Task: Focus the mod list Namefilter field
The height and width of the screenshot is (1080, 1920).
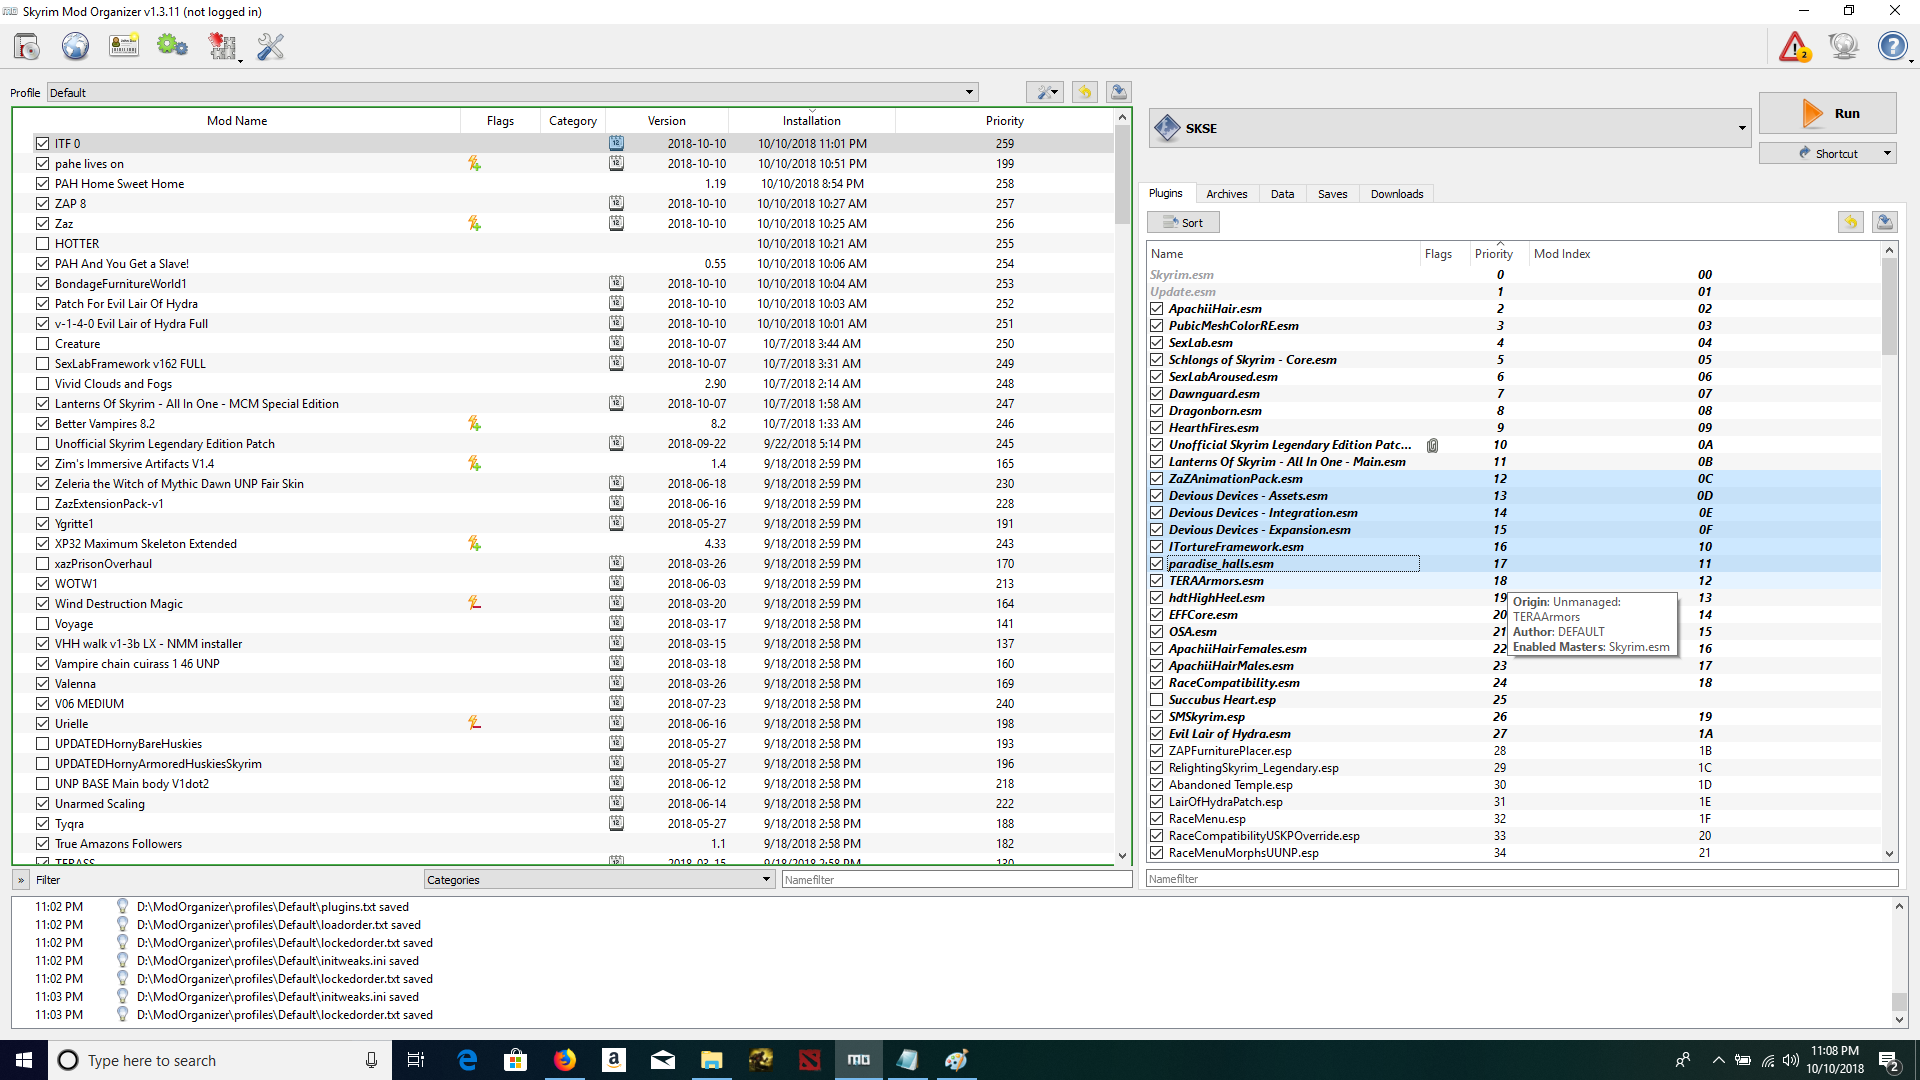Action: (956, 880)
